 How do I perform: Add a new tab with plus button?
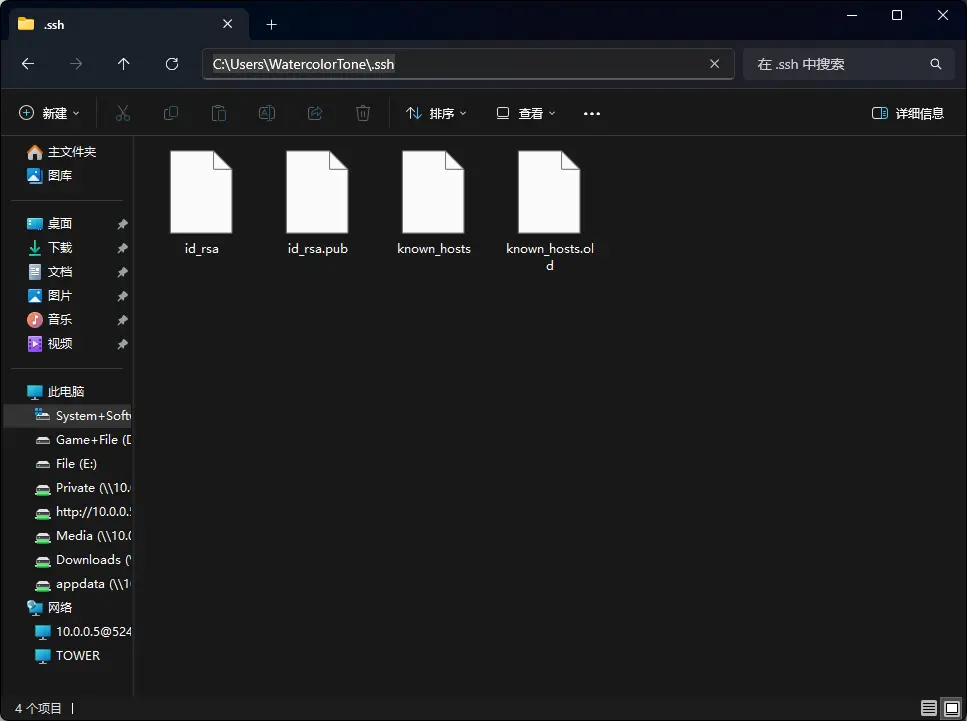point(271,24)
